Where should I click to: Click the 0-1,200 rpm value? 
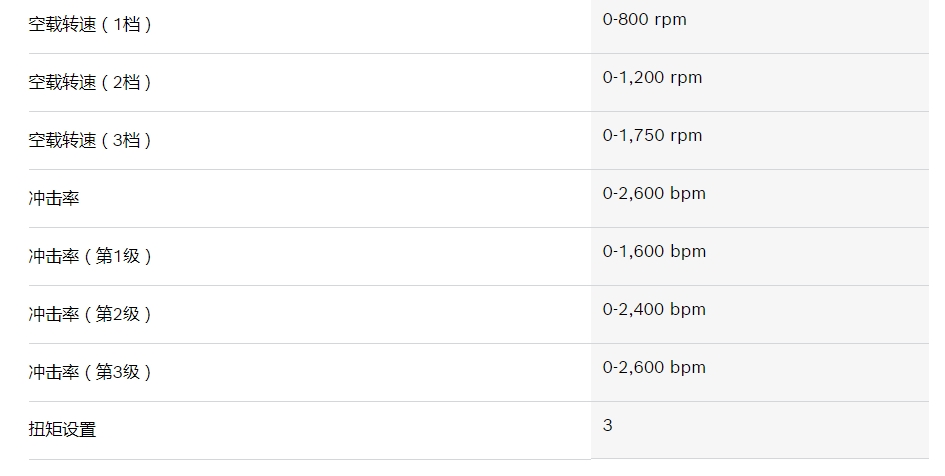[652, 77]
